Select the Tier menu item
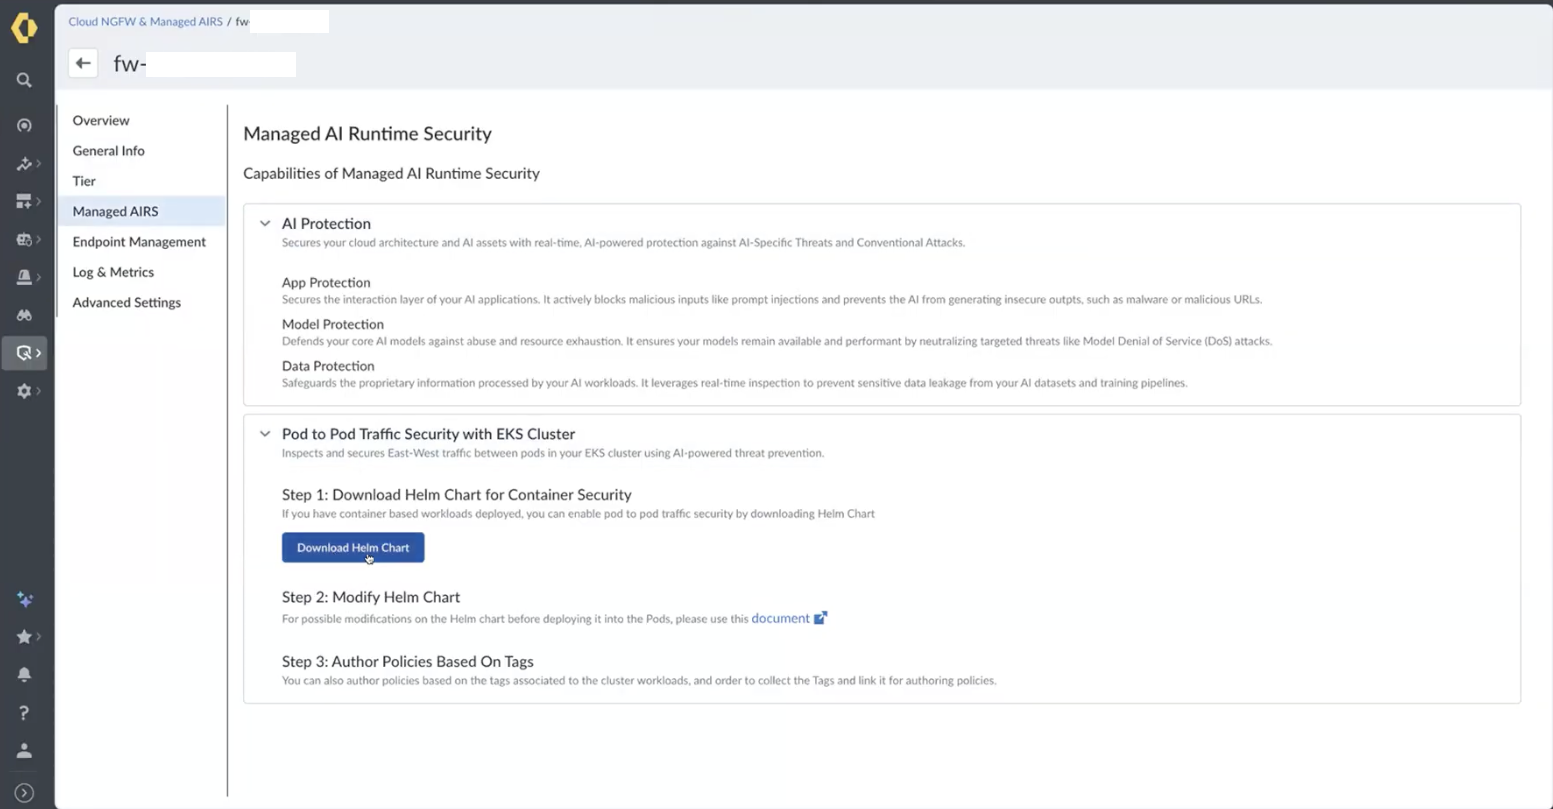This screenshot has width=1553, height=809. point(84,181)
